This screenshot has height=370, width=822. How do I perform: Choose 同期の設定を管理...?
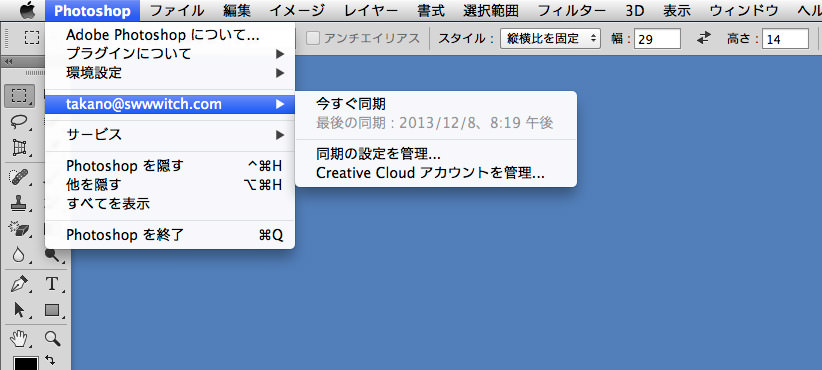click(x=436, y=155)
